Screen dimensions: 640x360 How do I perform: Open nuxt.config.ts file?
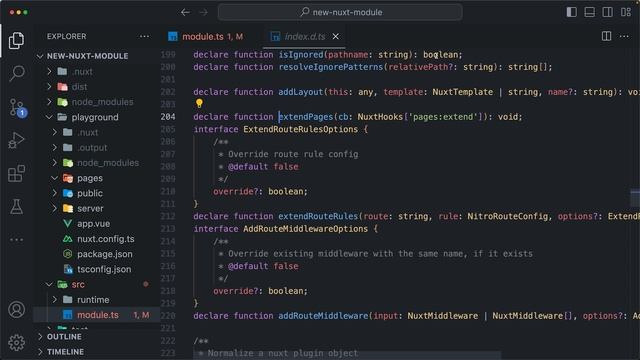[x=106, y=239]
